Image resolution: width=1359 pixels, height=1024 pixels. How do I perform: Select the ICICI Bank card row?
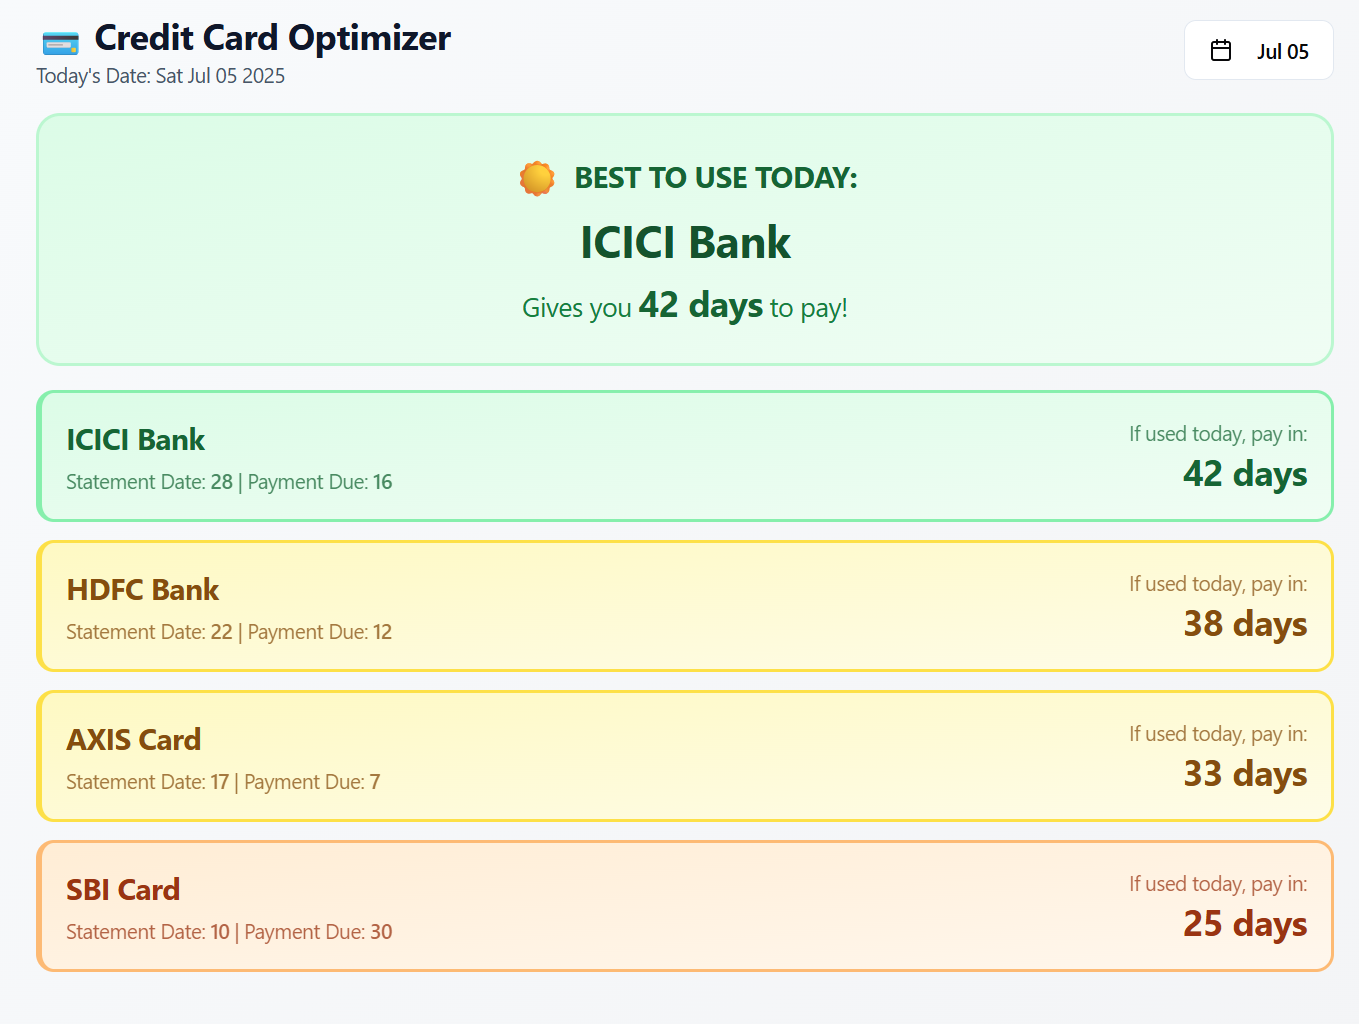coord(684,456)
